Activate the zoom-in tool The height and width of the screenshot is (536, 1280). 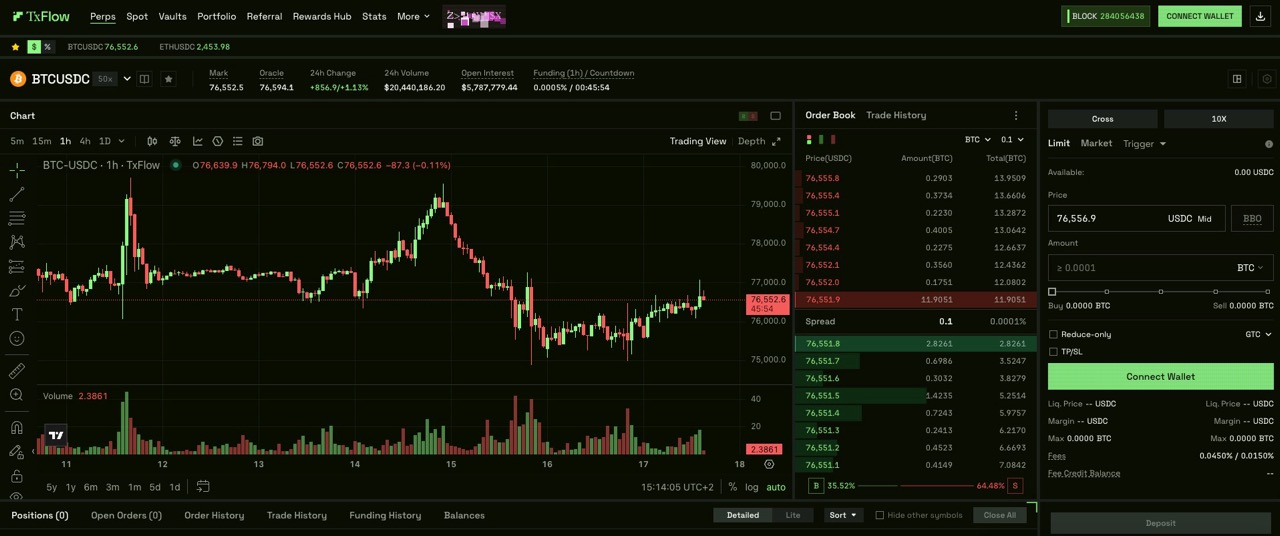[17, 395]
